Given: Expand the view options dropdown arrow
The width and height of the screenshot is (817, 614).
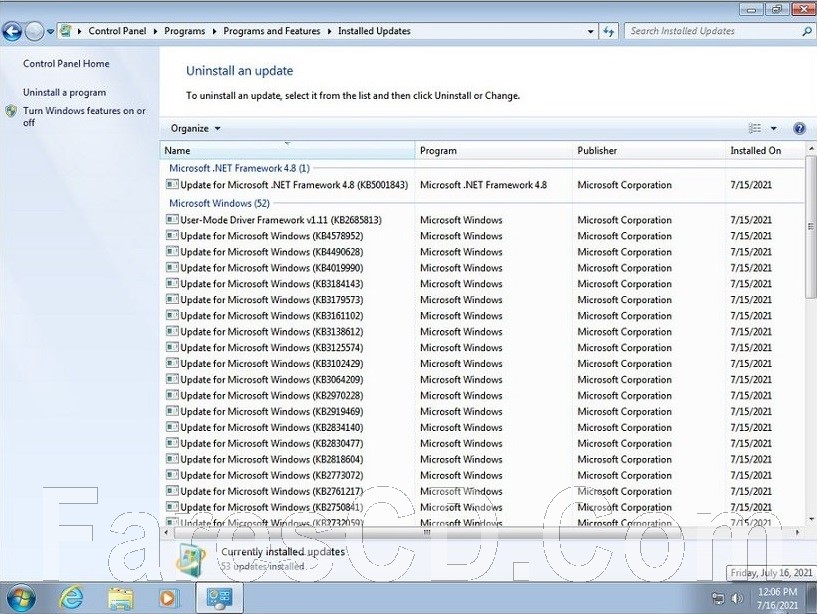Looking at the screenshot, I should click(x=774, y=128).
